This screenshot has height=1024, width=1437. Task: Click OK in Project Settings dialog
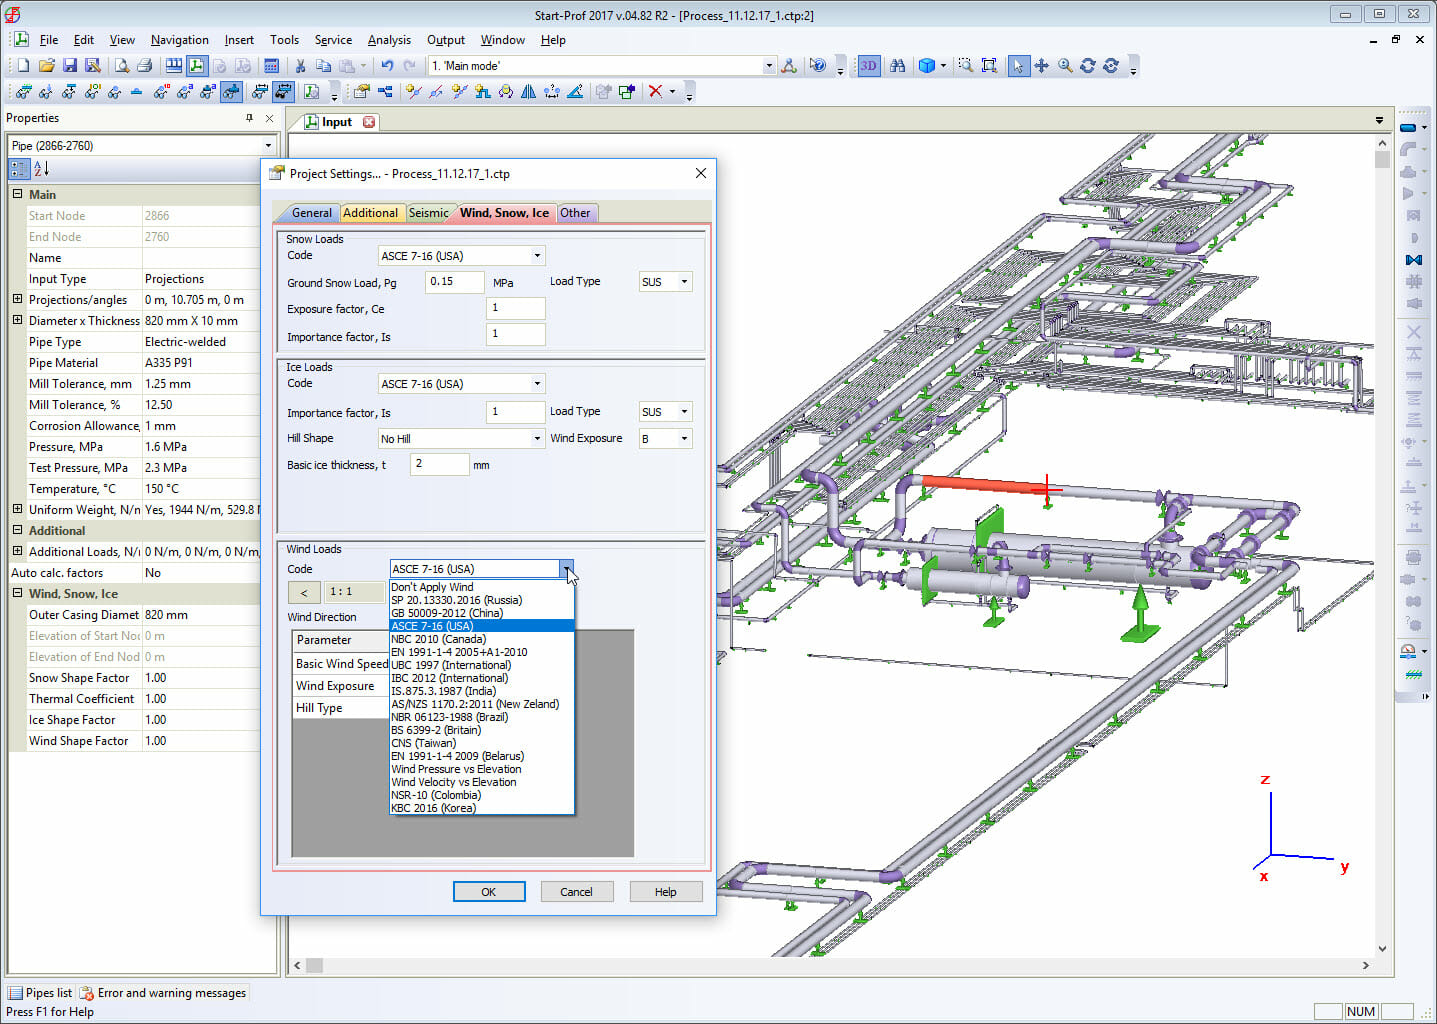(x=488, y=892)
